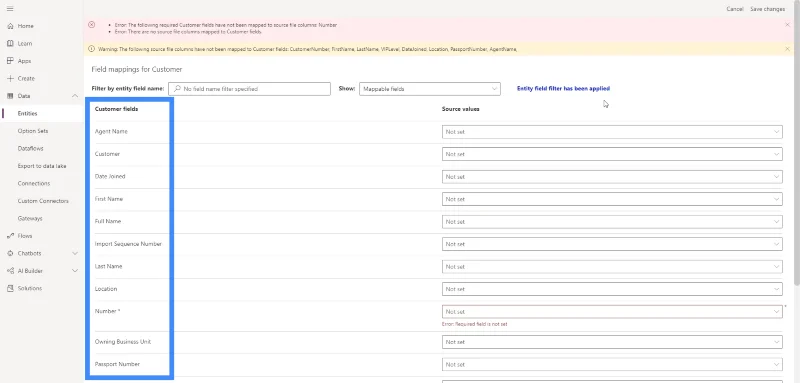Click the 'Import Sequence Number' field label
800x383 pixels.
point(128,244)
